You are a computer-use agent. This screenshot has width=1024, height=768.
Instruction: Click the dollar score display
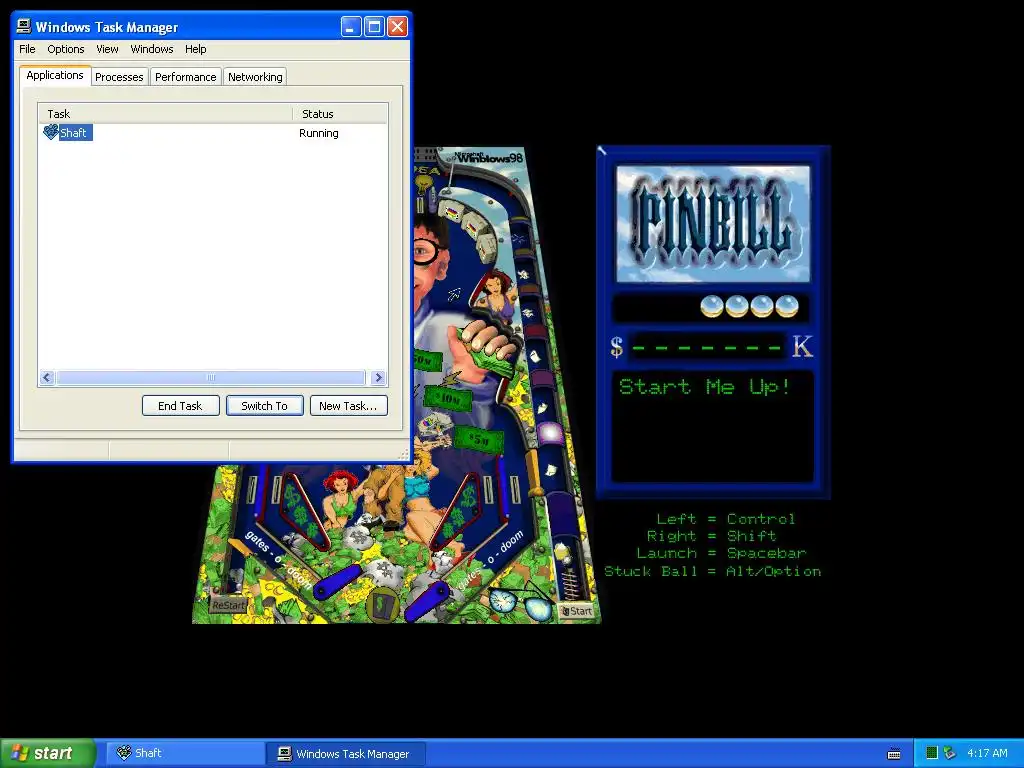(x=709, y=347)
